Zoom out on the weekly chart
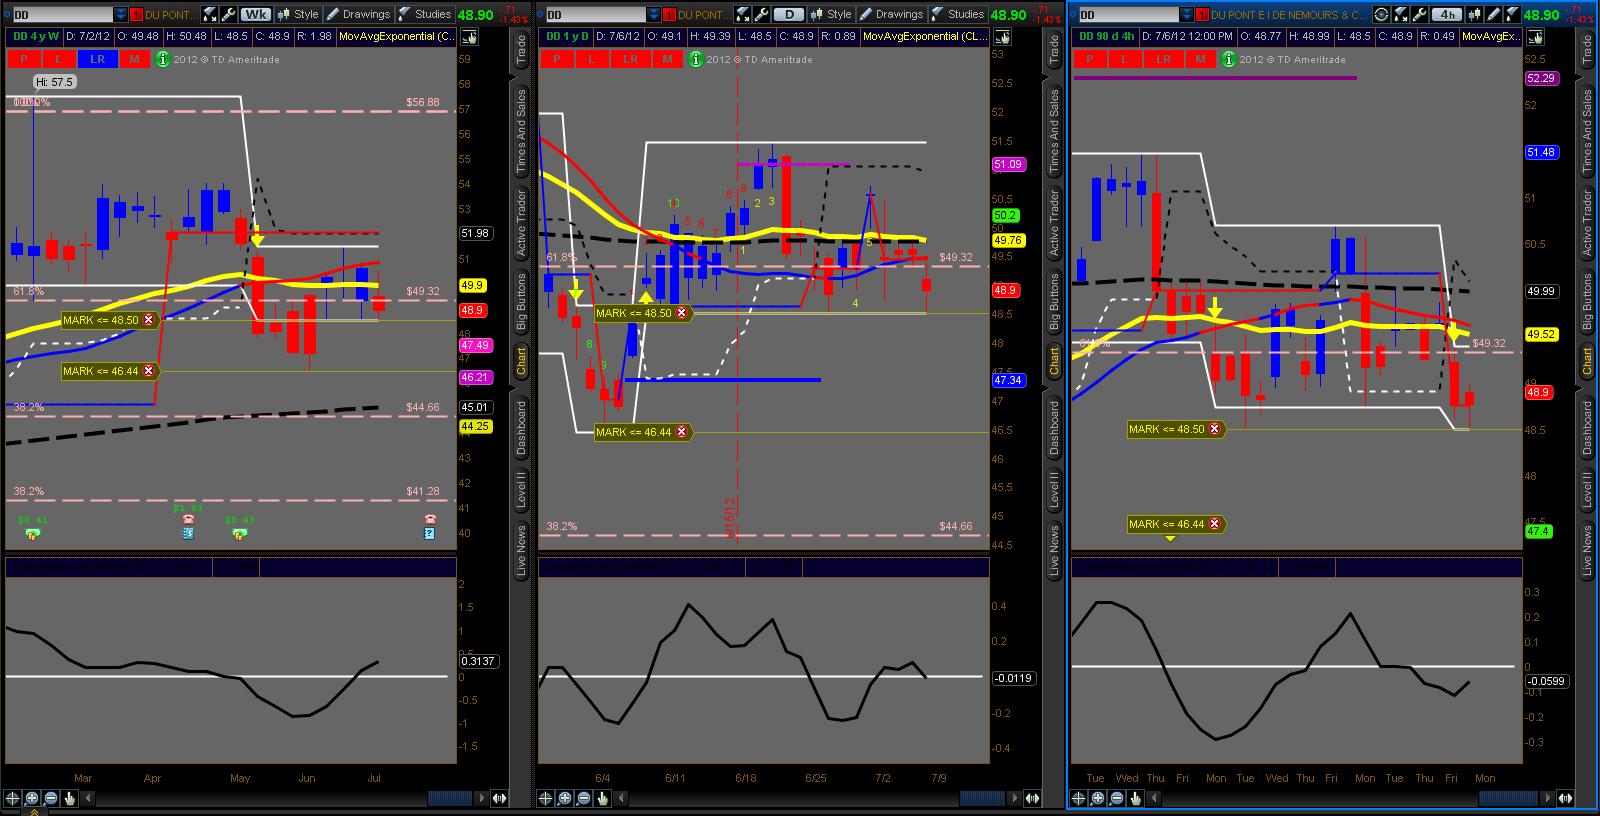This screenshot has height=816, width=1600. pyautogui.click(x=51, y=798)
